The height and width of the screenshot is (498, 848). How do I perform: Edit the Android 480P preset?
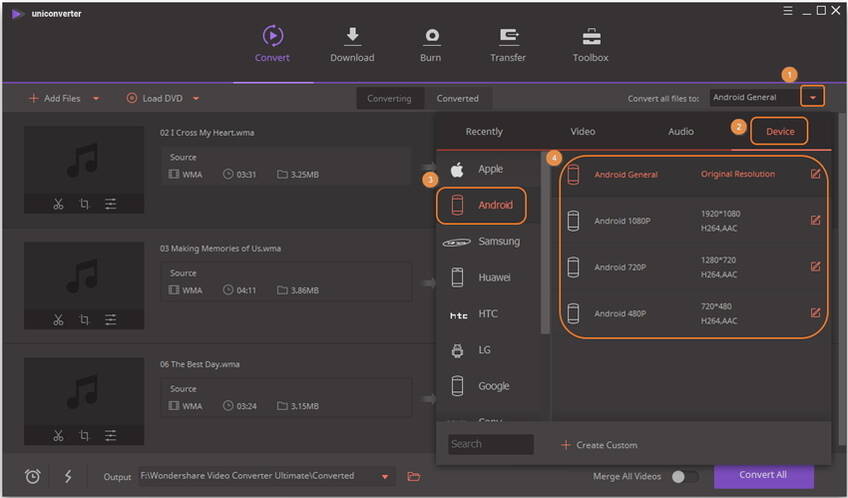point(815,313)
